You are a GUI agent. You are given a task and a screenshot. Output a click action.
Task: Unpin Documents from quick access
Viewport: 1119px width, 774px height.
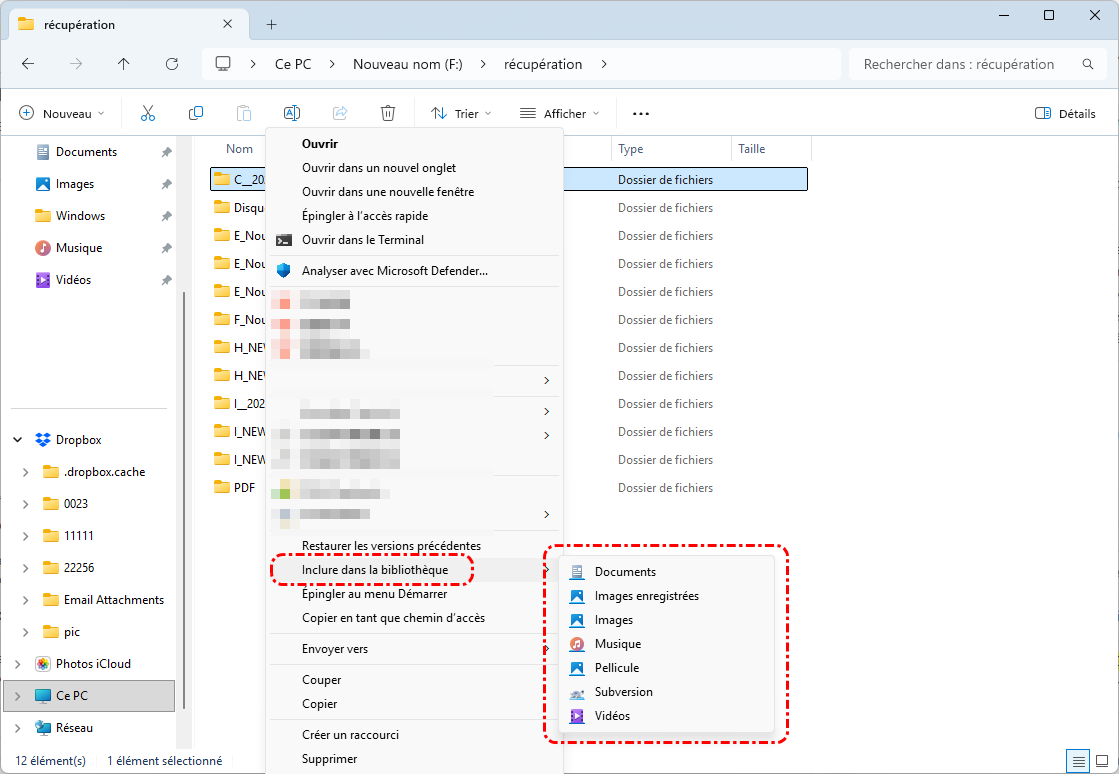pyautogui.click(x=166, y=152)
